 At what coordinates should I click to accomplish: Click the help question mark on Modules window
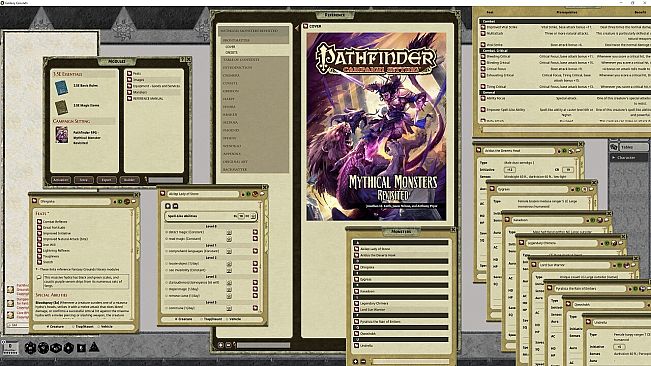(183, 60)
